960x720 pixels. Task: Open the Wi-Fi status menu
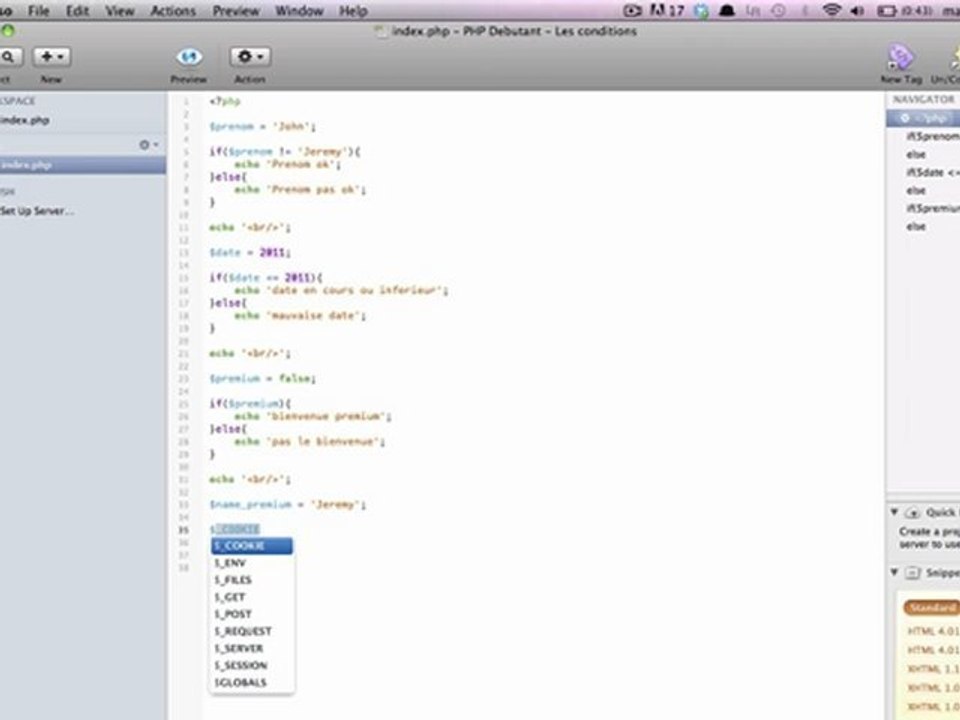[831, 10]
